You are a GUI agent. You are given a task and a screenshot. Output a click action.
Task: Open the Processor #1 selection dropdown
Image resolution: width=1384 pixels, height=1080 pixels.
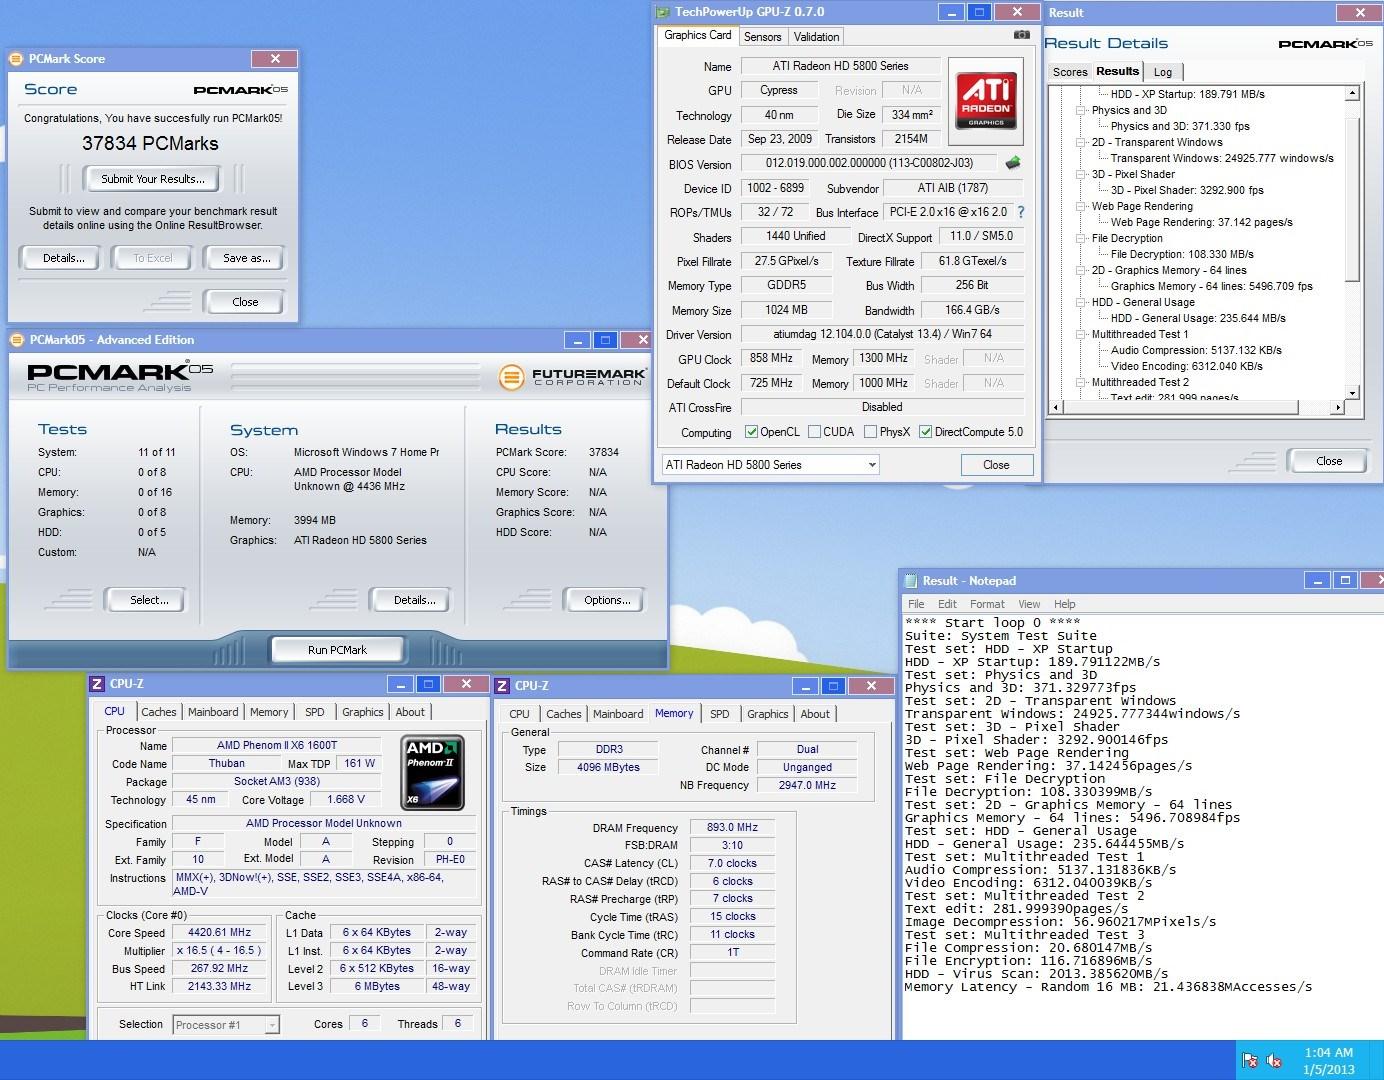point(225,1025)
